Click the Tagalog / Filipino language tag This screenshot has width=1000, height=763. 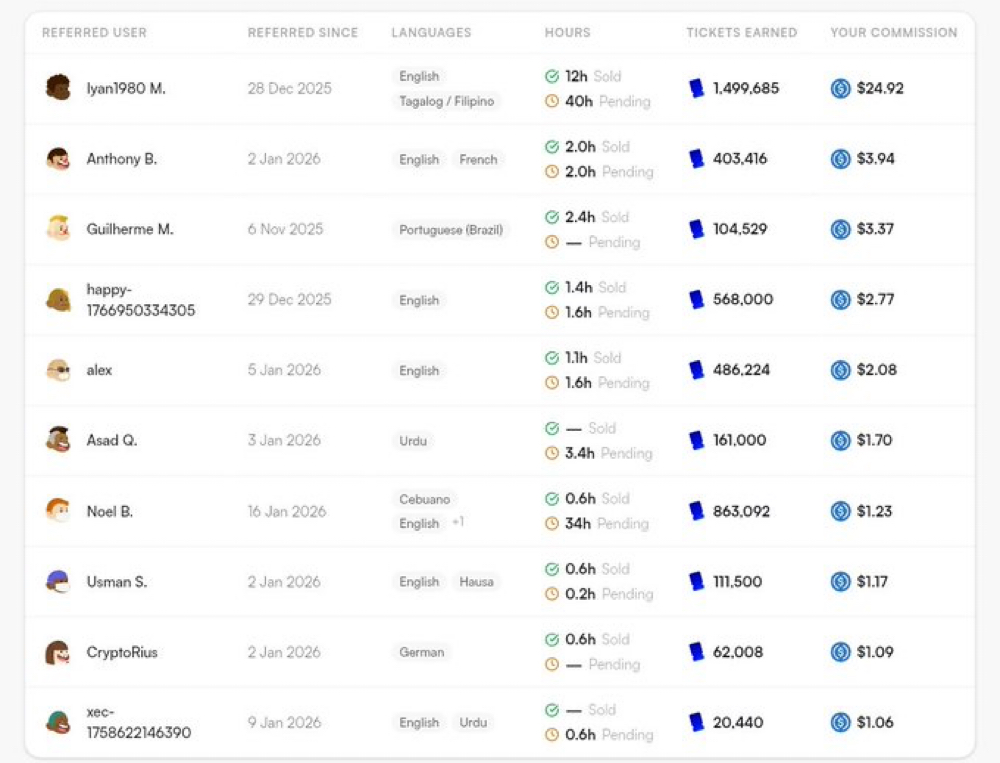[447, 101]
